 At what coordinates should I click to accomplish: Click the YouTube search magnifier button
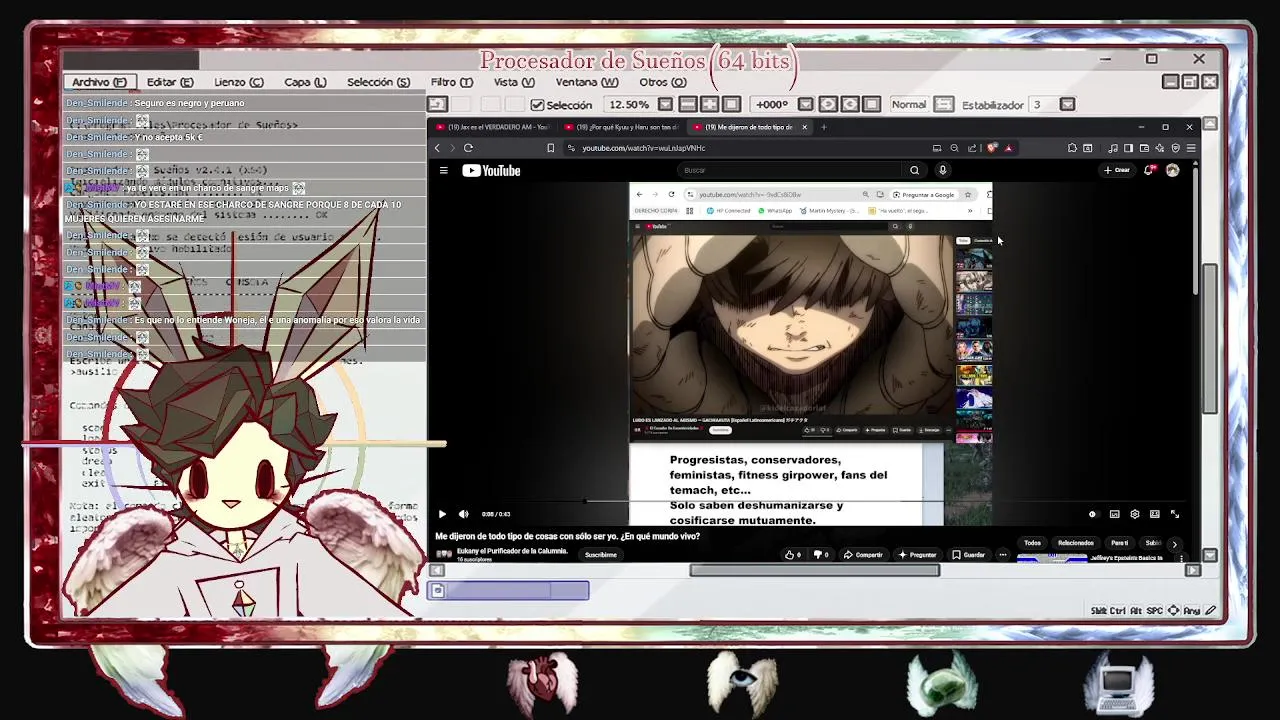(914, 170)
